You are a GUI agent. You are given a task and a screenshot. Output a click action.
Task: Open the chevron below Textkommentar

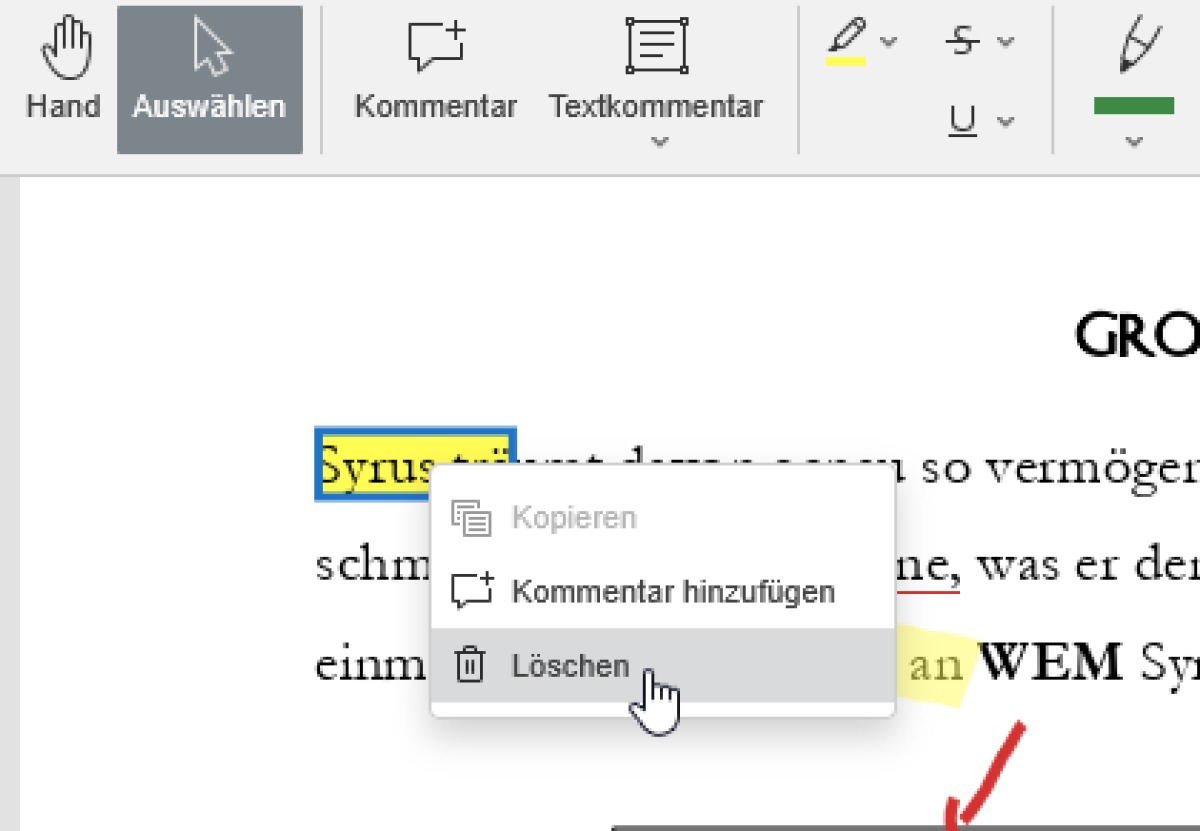(x=658, y=142)
